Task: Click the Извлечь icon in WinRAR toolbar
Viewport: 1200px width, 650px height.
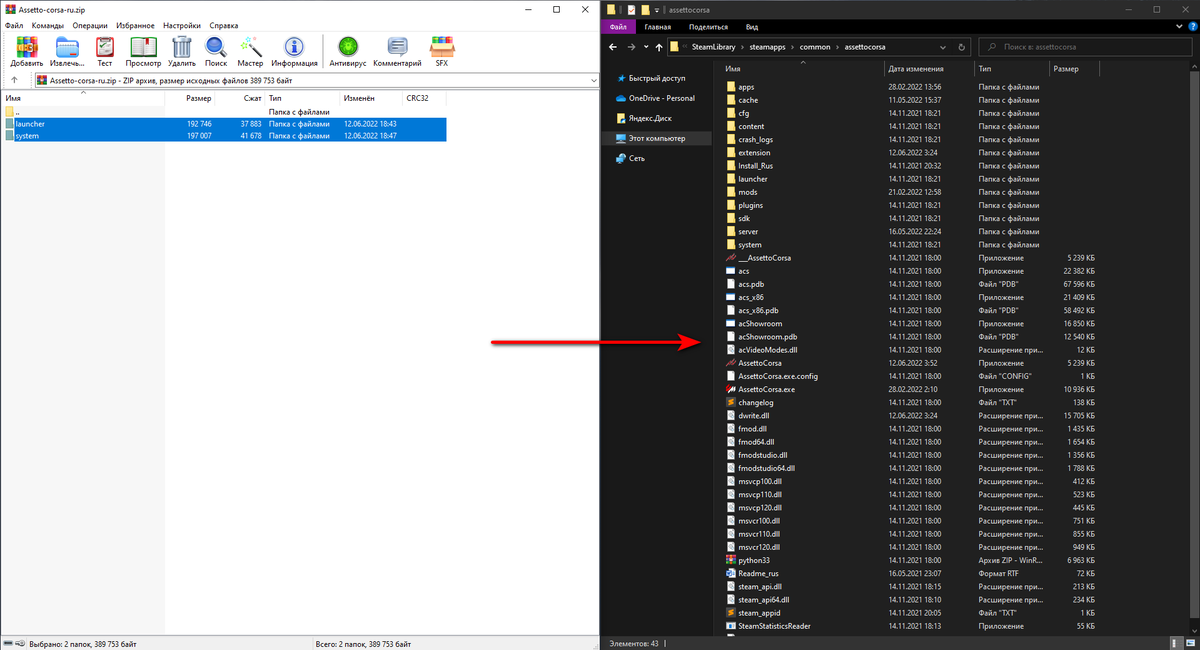Action: click(x=67, y=50)
